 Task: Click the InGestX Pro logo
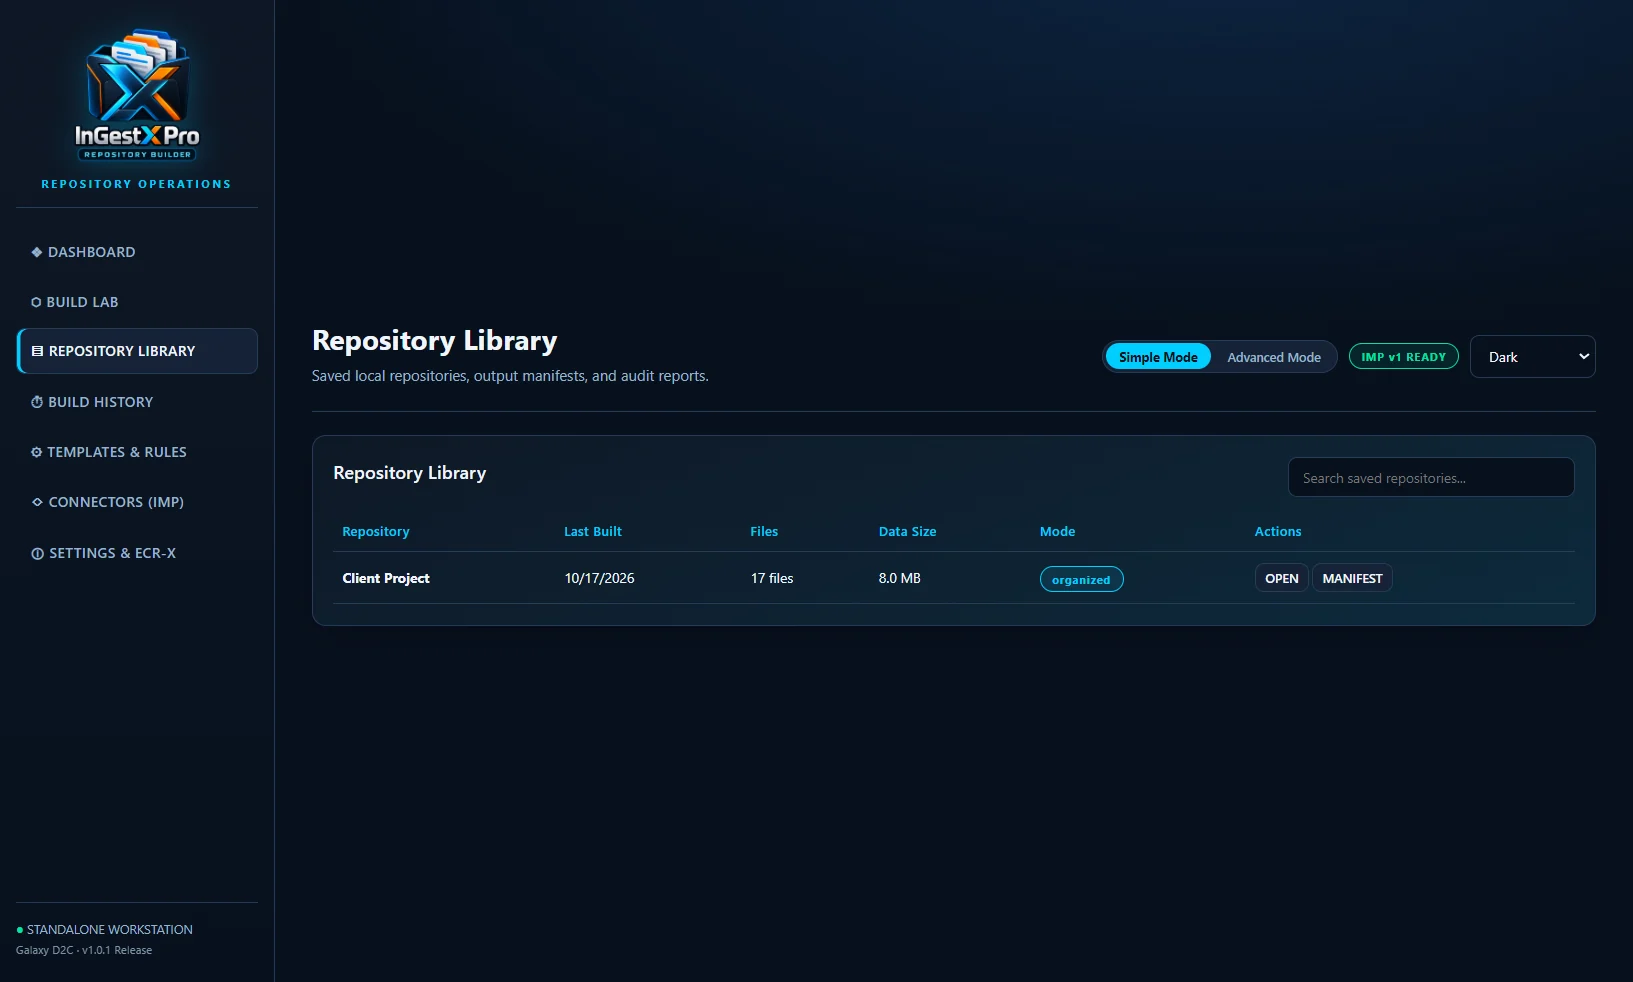137,95
